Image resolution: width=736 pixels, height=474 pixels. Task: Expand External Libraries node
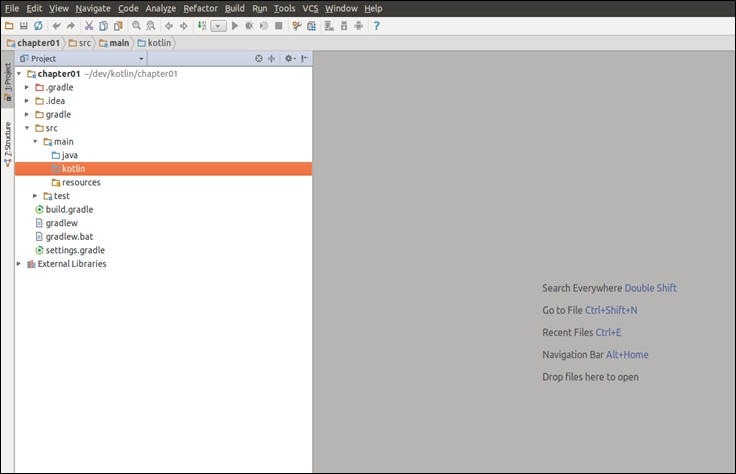coord(19,264)
